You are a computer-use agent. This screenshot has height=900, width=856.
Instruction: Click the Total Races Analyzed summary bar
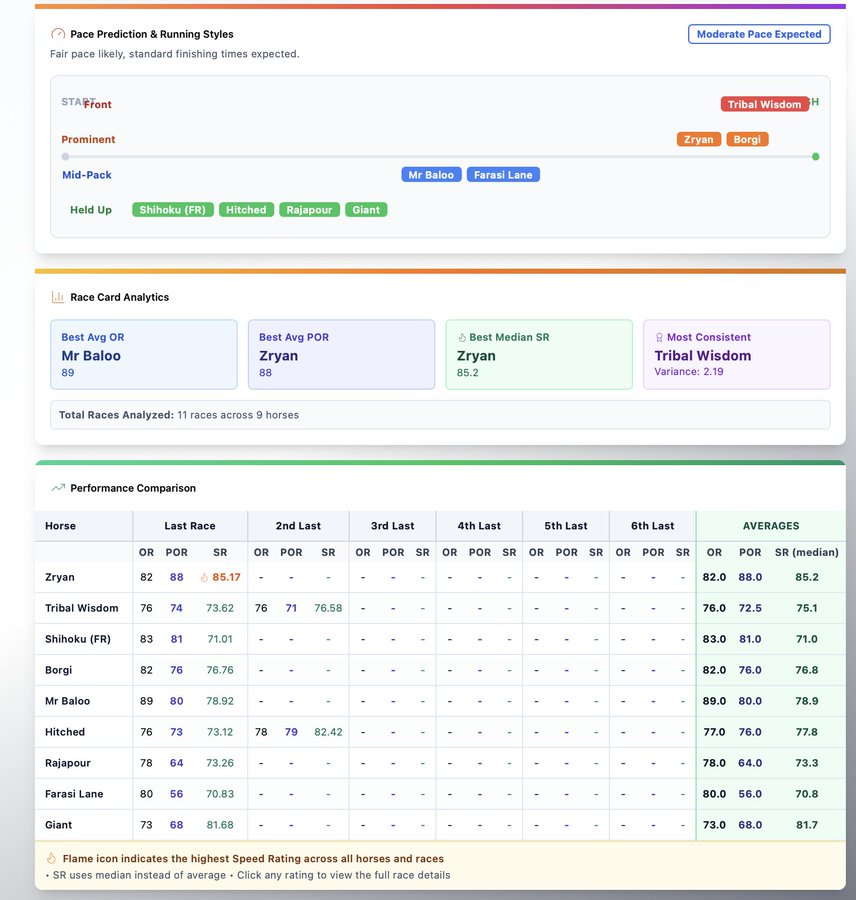pos(440,415)
